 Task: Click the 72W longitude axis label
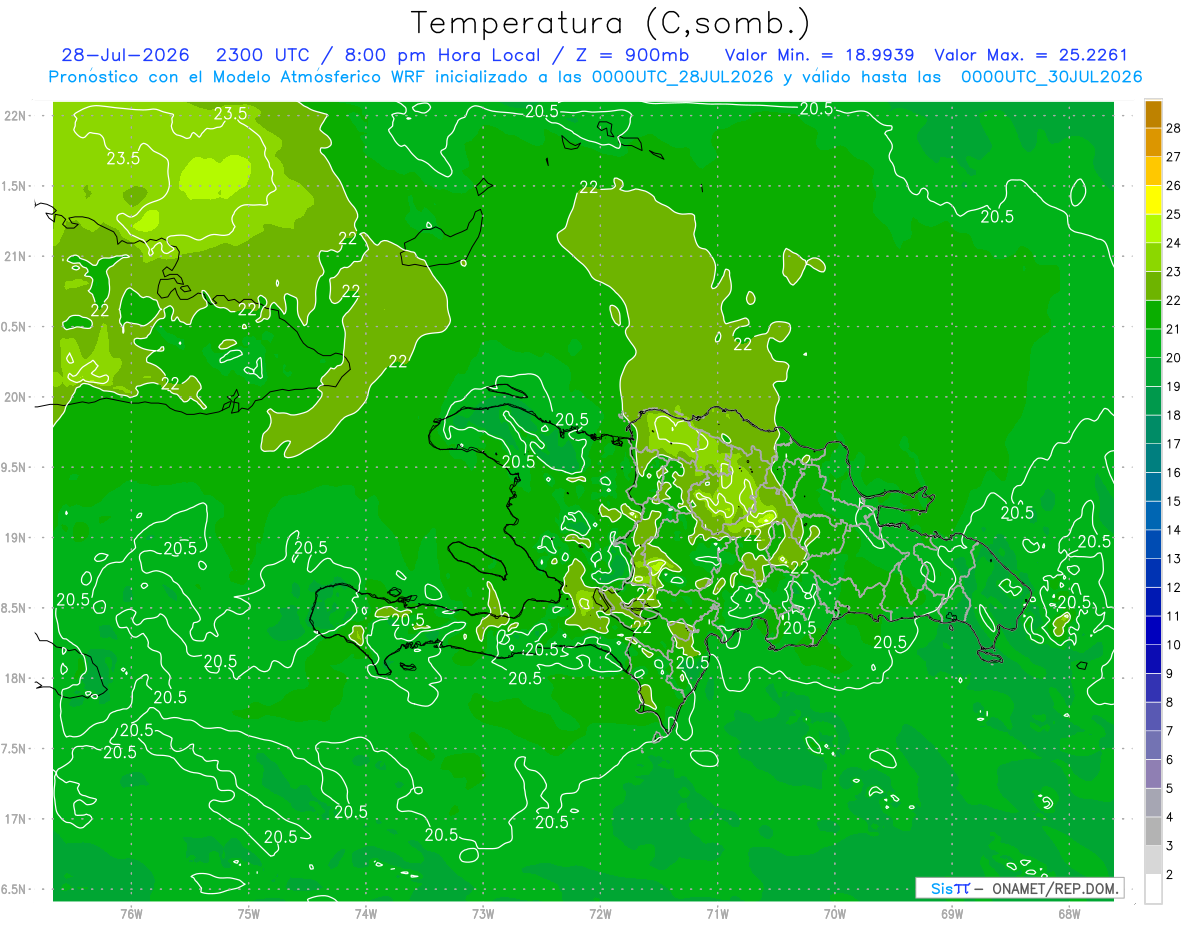600,914
